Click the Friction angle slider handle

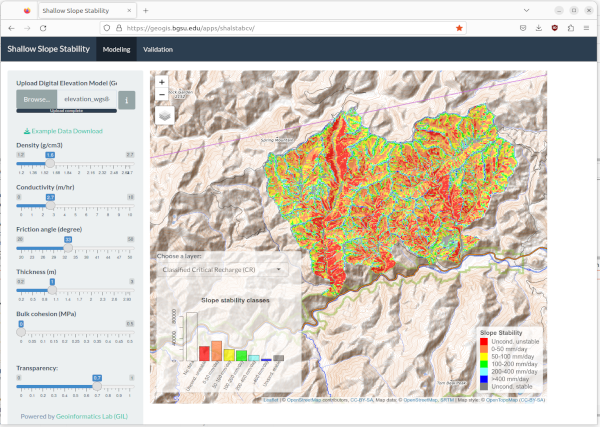point(68,240)
